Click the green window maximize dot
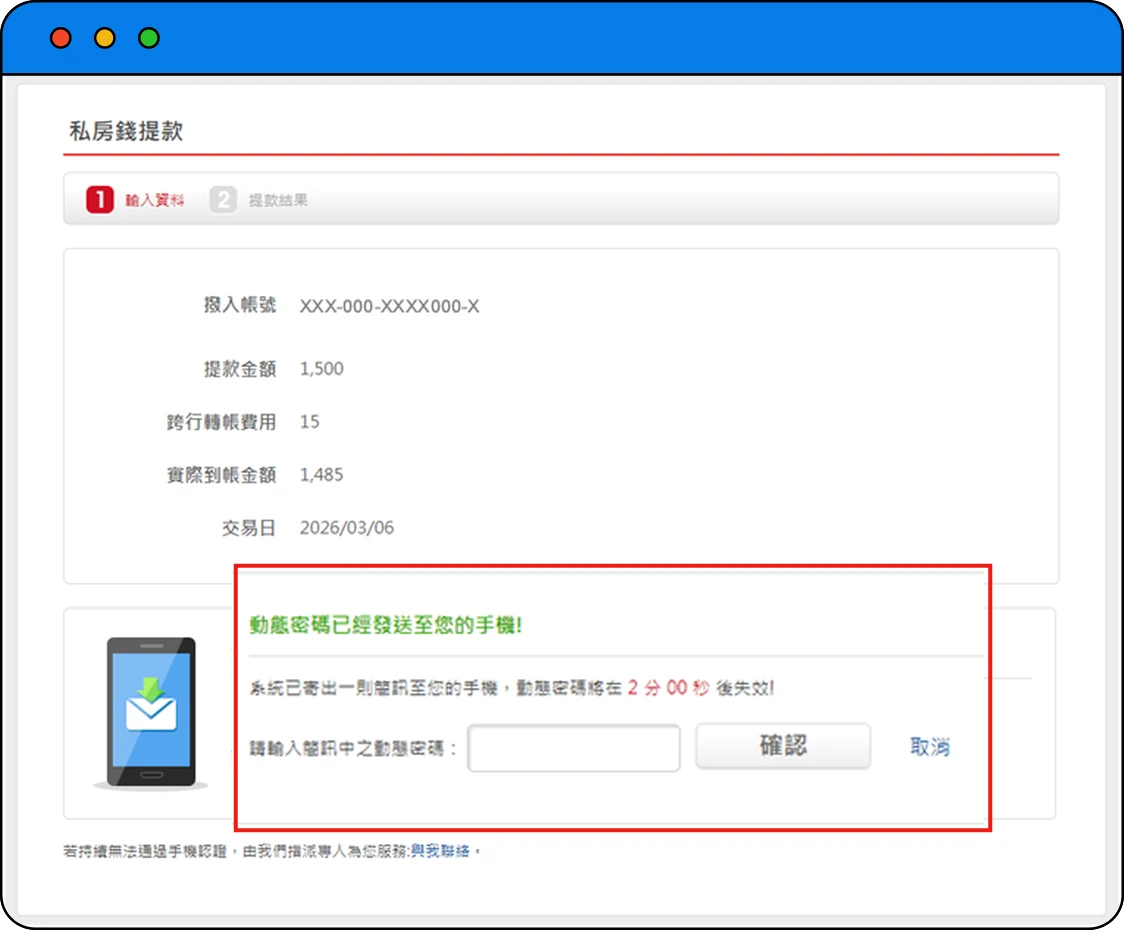This screenshot has width=1124, height=930. [x=149, y=38]
